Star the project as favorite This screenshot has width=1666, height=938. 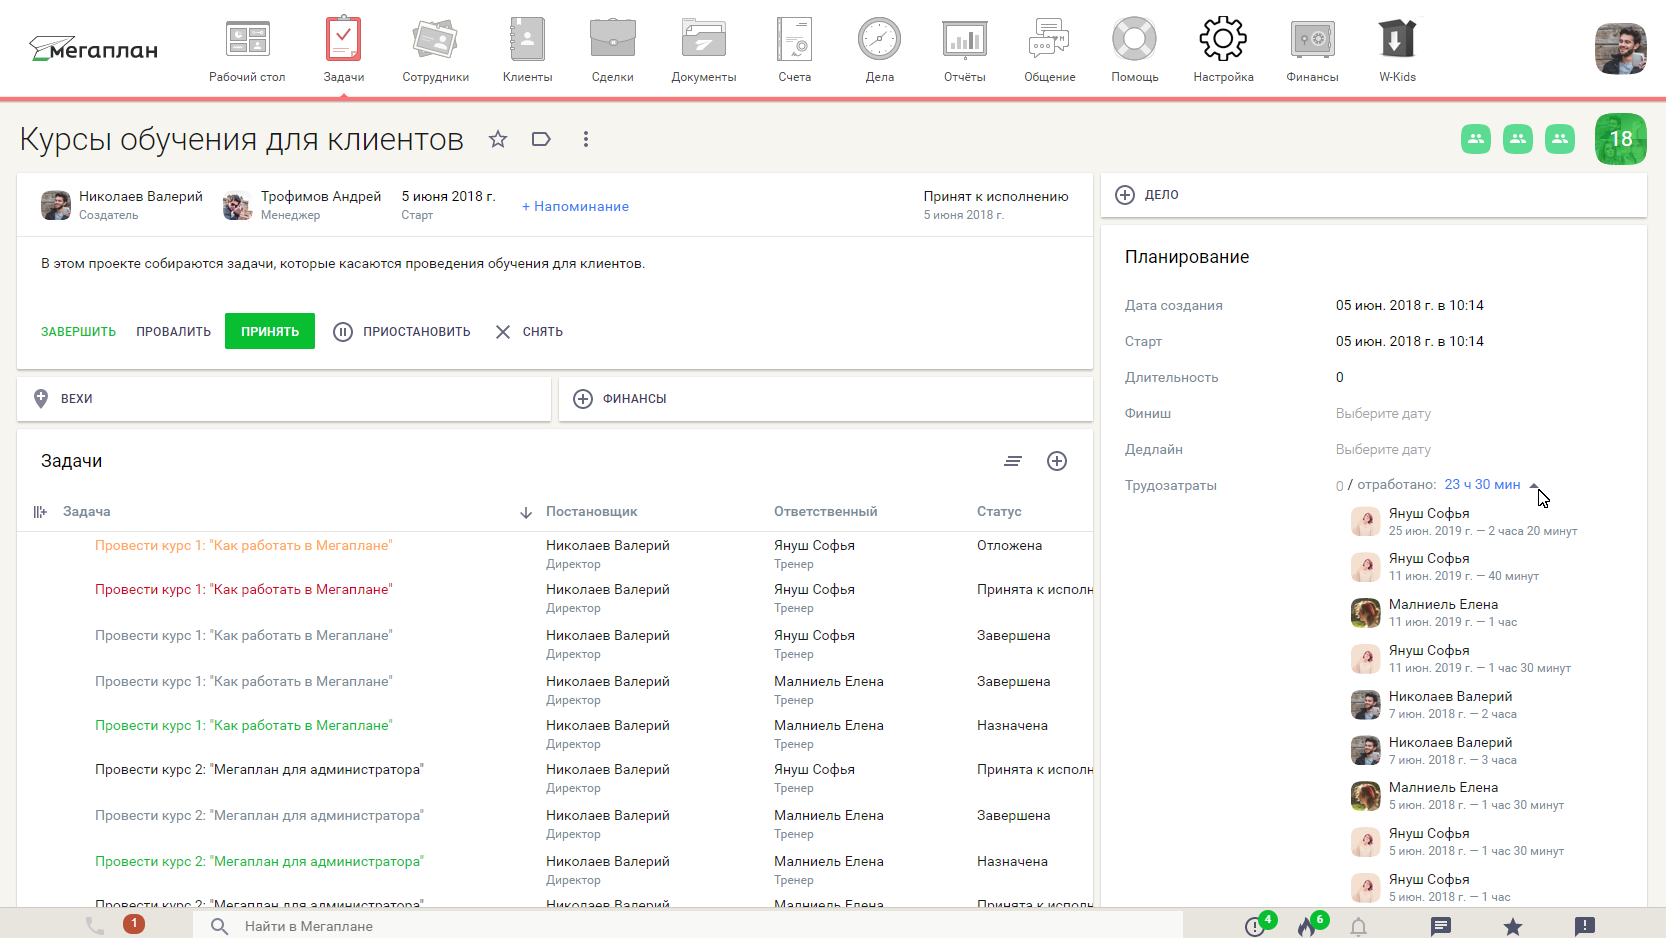(x=498, y=139)
